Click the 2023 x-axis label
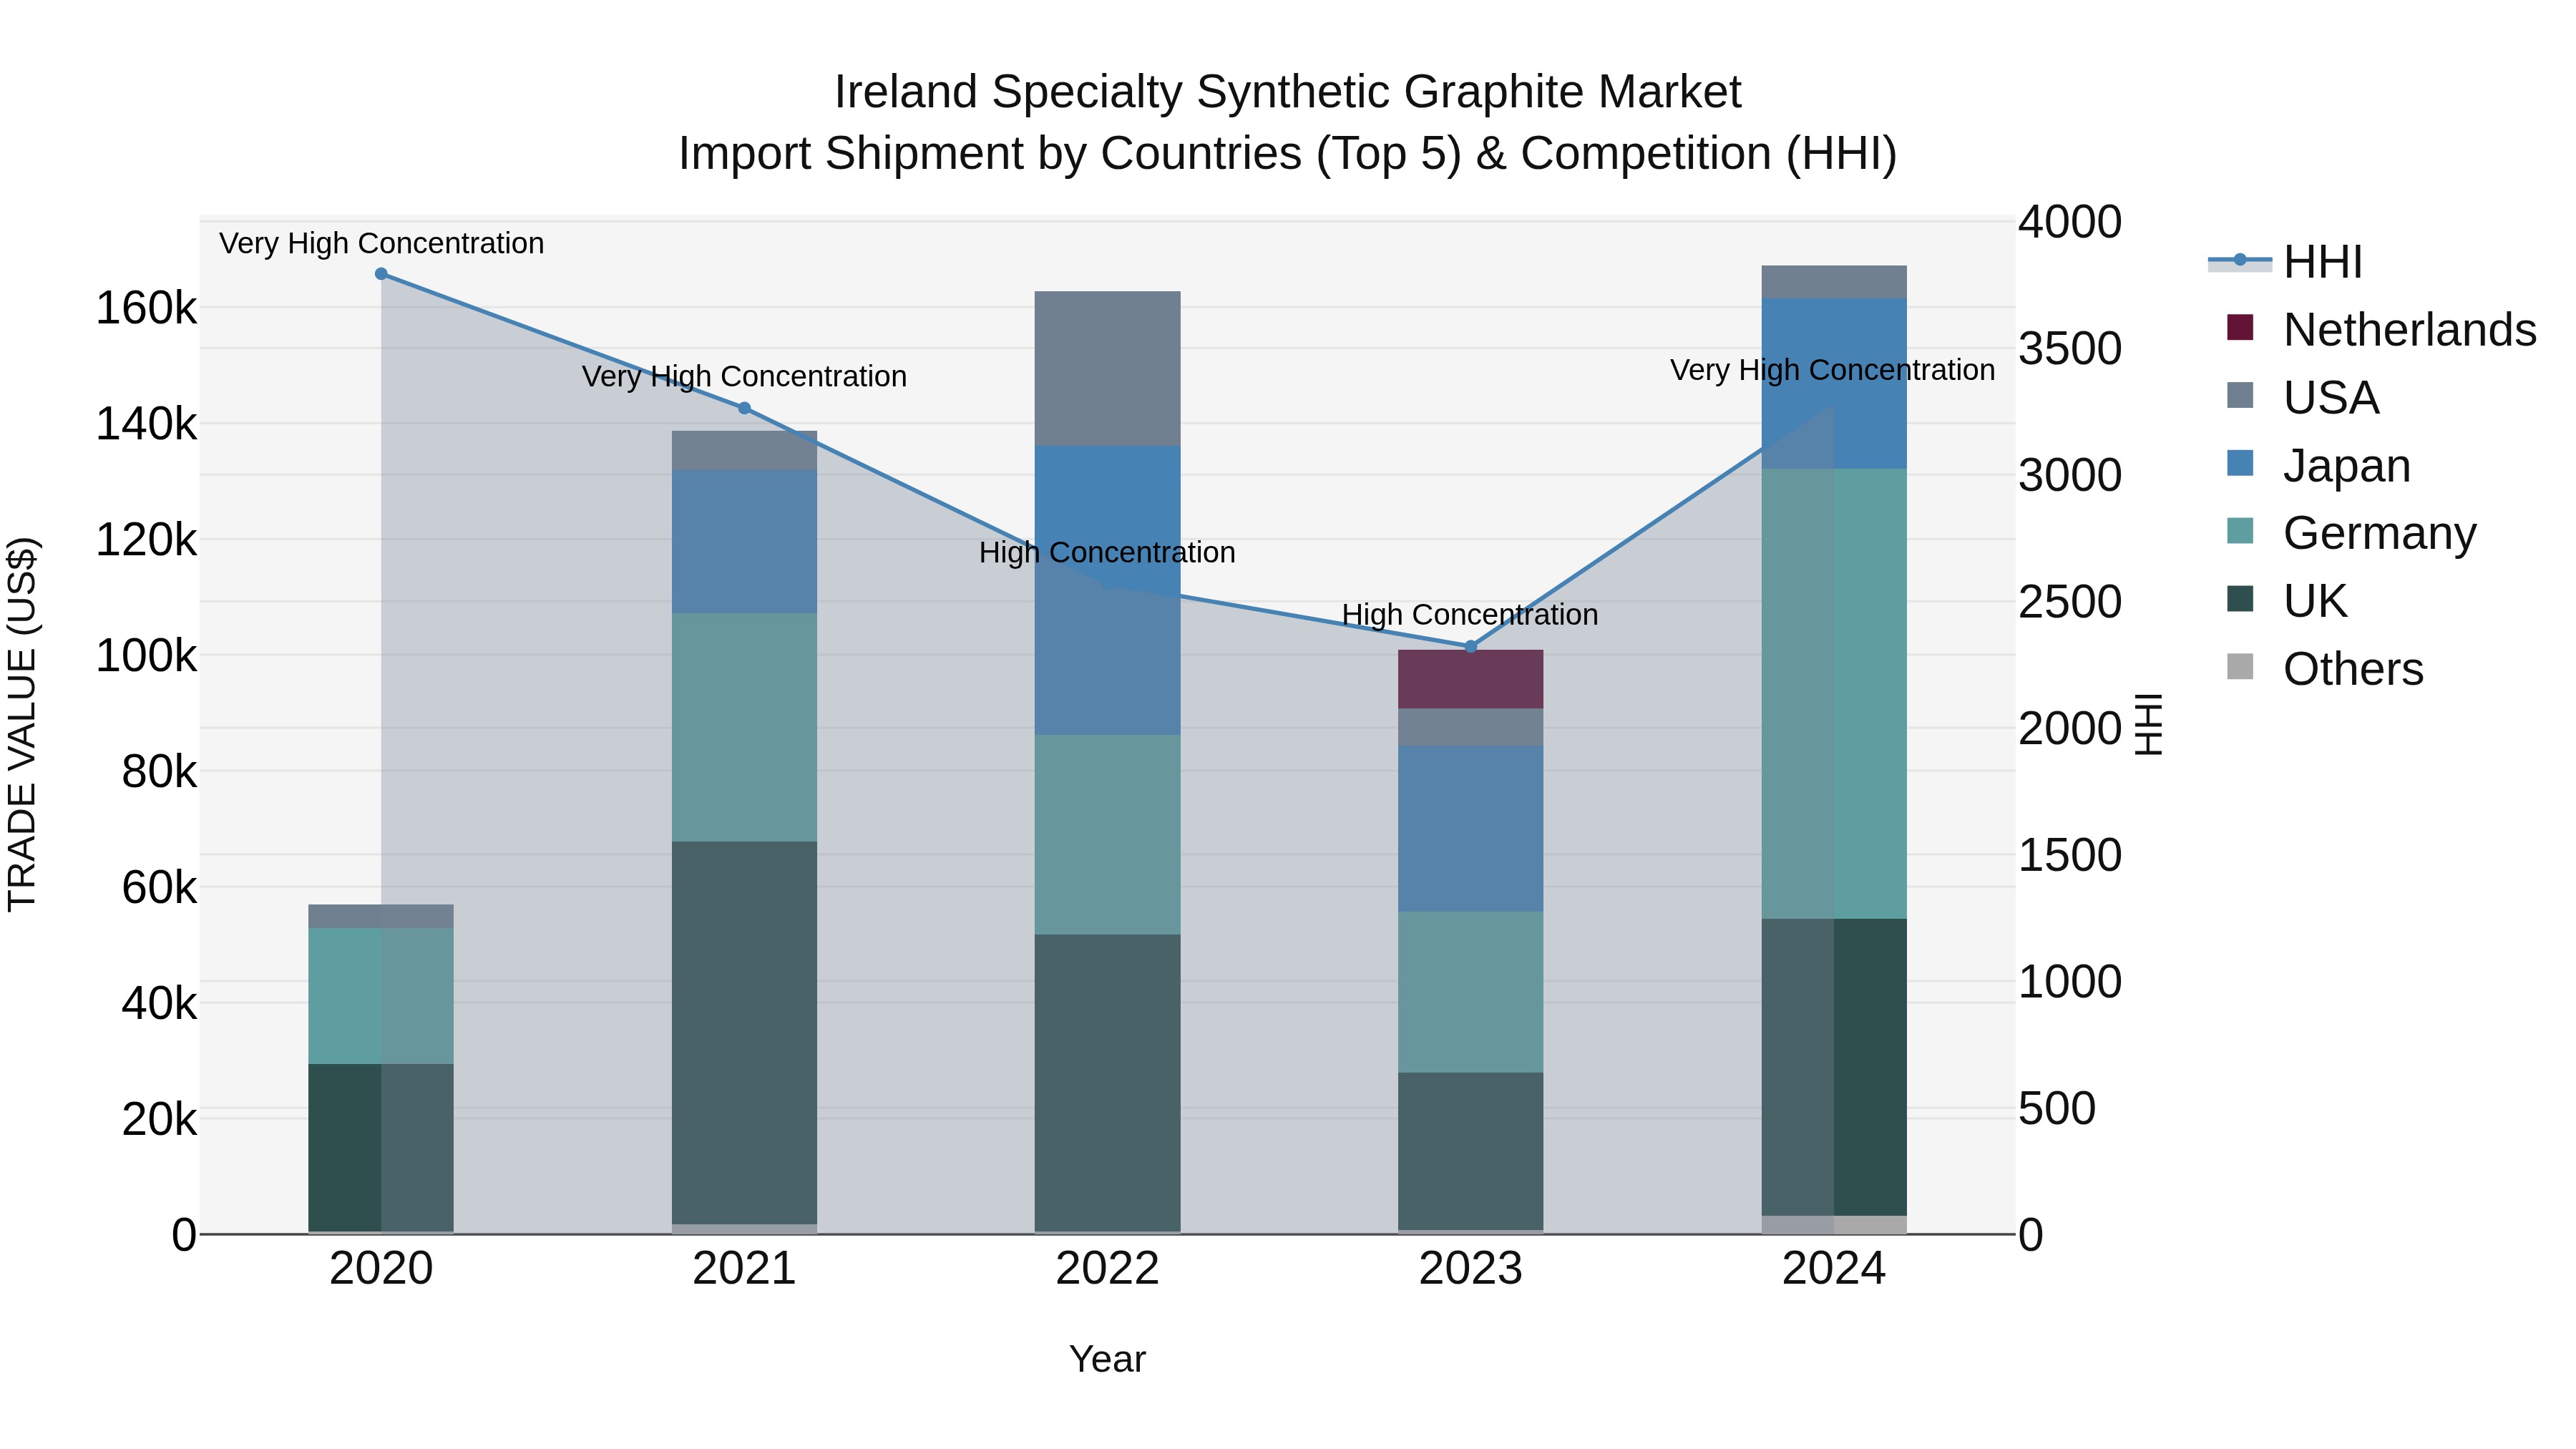 [x=1471, y=1269]
